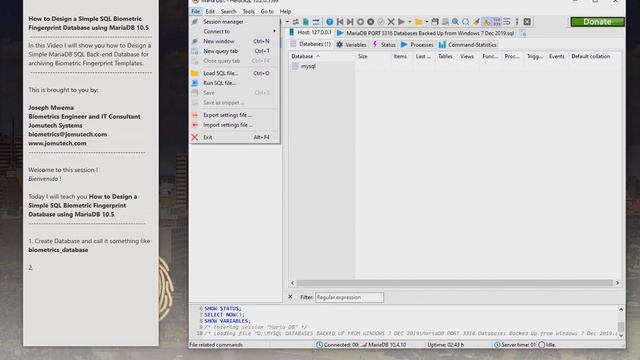Switch to the Status tab
The image size is (640, 360).
pyautogui.click(x=384, y=44)
